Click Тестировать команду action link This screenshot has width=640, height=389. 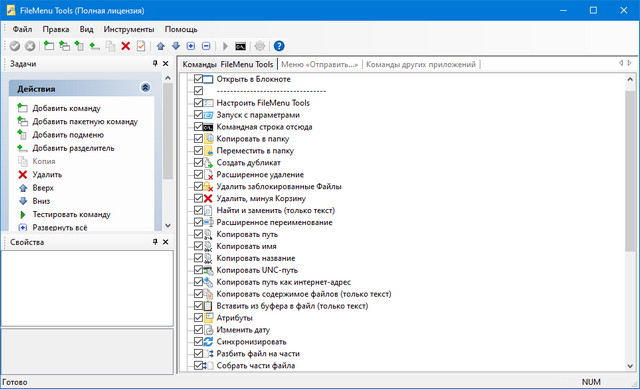pyautogui.click(x=71, y=214)
